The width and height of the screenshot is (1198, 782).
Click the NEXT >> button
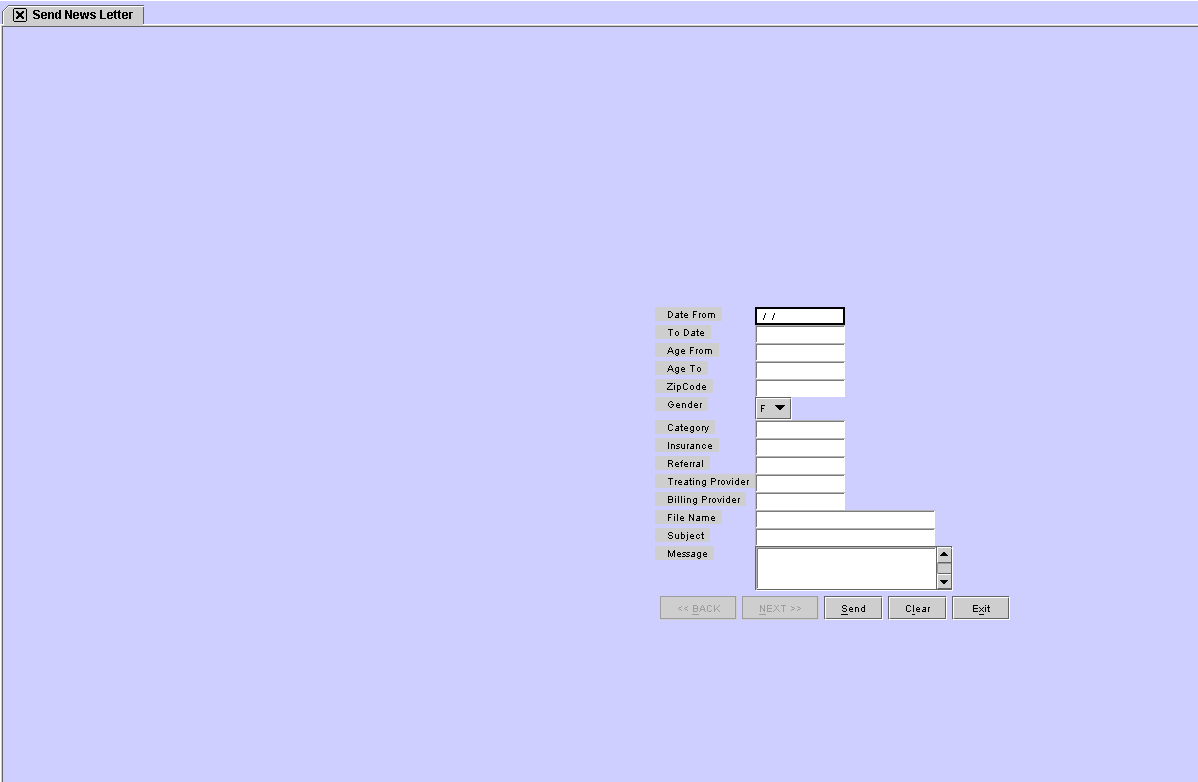[x=780, y=609]
